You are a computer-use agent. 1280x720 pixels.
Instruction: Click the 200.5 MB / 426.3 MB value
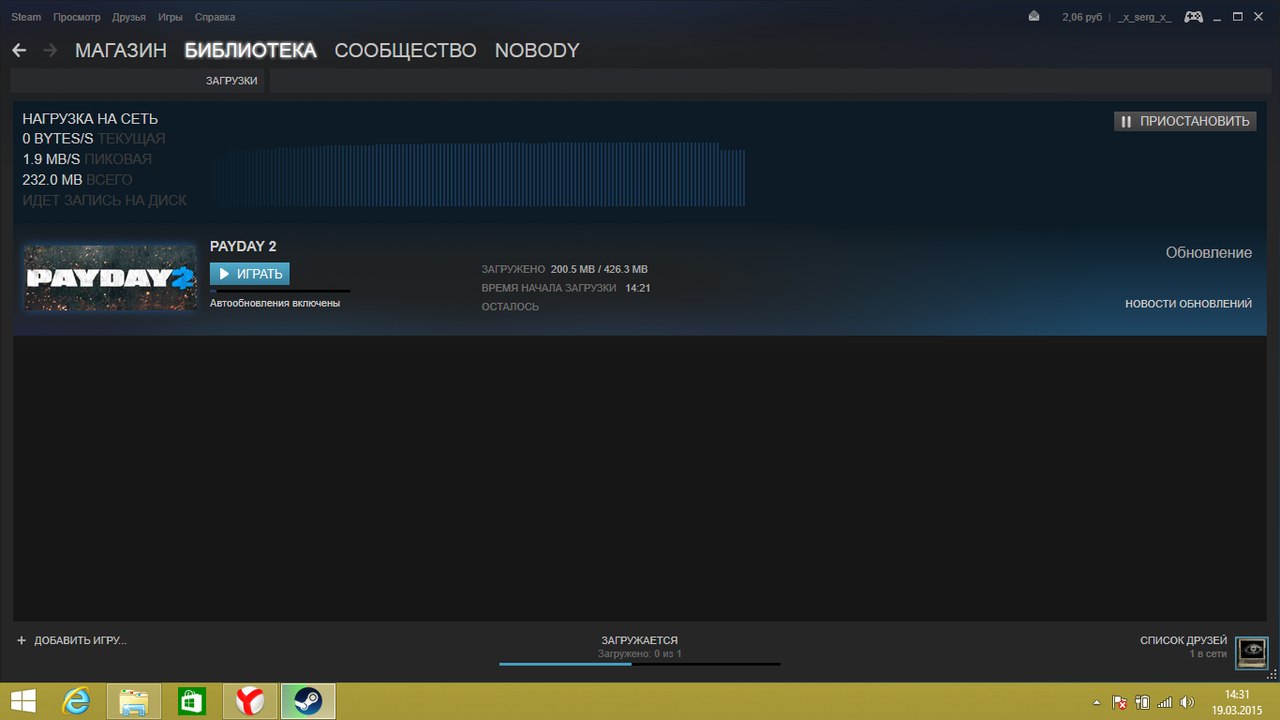tap(599, 270)
